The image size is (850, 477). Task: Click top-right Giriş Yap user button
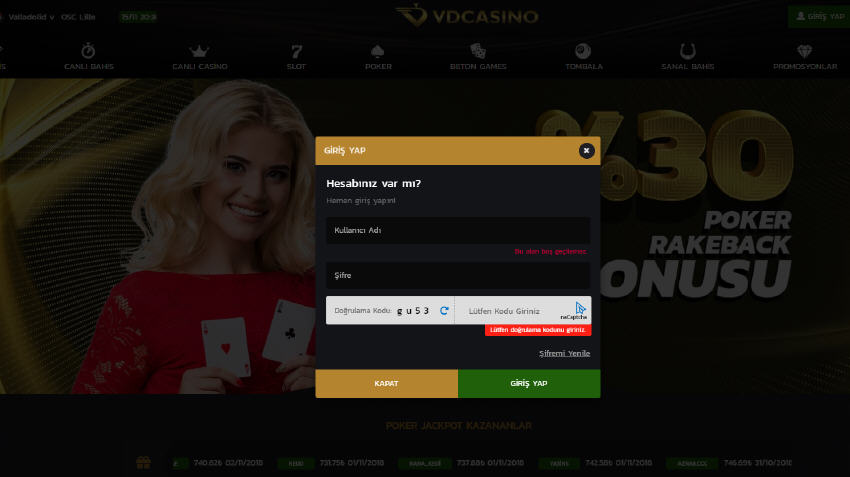point(819,16)
